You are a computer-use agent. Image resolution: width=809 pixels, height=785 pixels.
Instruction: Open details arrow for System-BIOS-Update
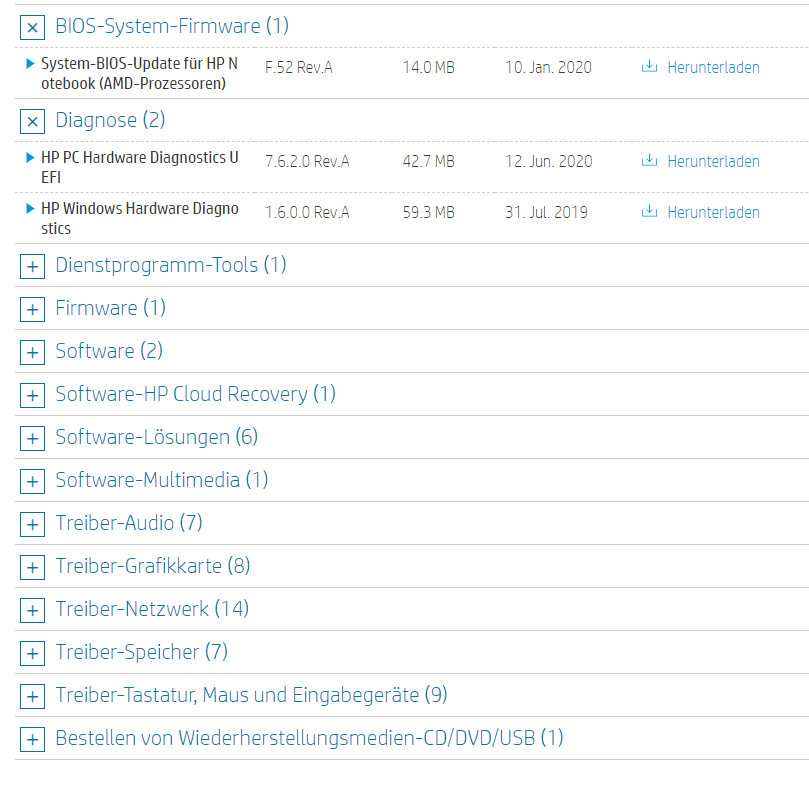point(30,63)
